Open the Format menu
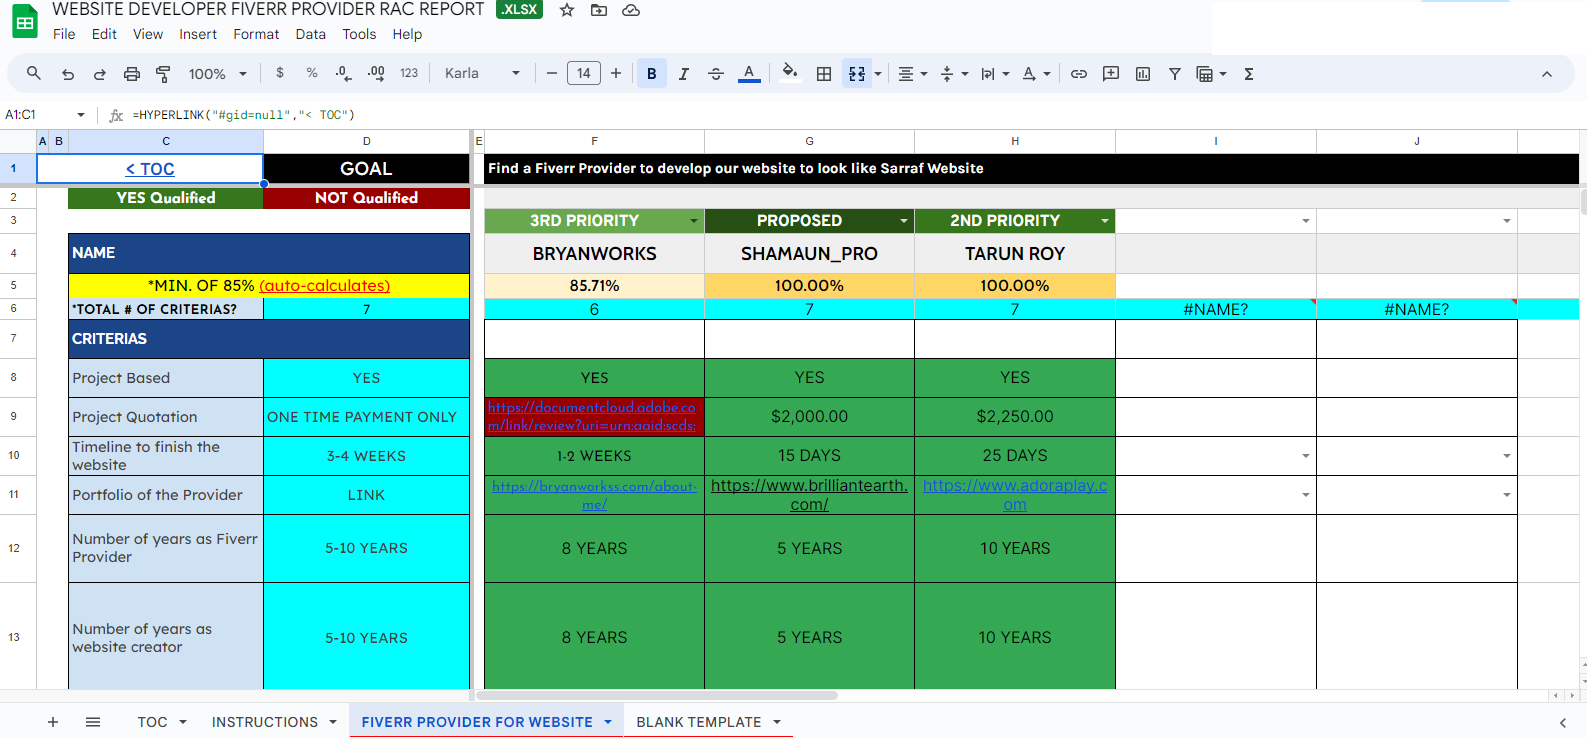Image resolution: width=1587 pixels, height=737 pixels. click(x=256, y=34)
